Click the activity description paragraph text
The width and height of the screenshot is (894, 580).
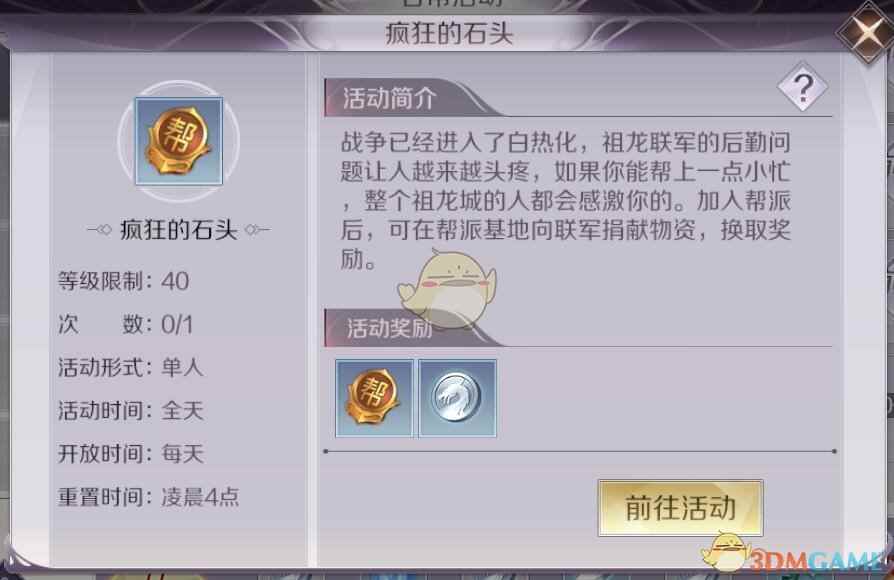566,201
